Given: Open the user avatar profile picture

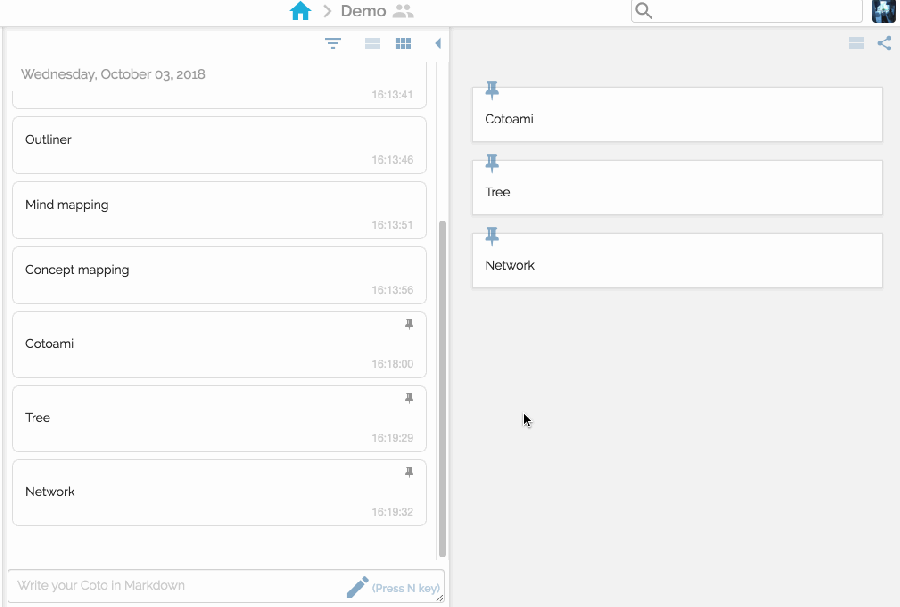Looking at the screenshot, I should point(883,11).
